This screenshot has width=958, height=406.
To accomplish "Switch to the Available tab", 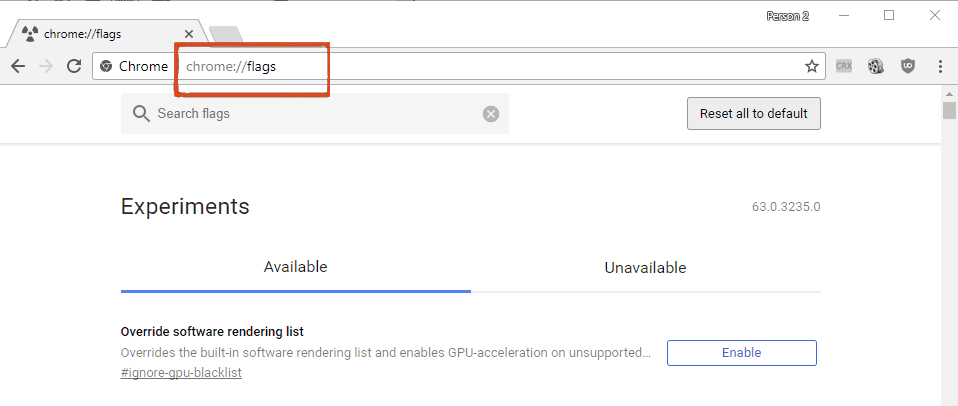I will (x=296, y=267).
